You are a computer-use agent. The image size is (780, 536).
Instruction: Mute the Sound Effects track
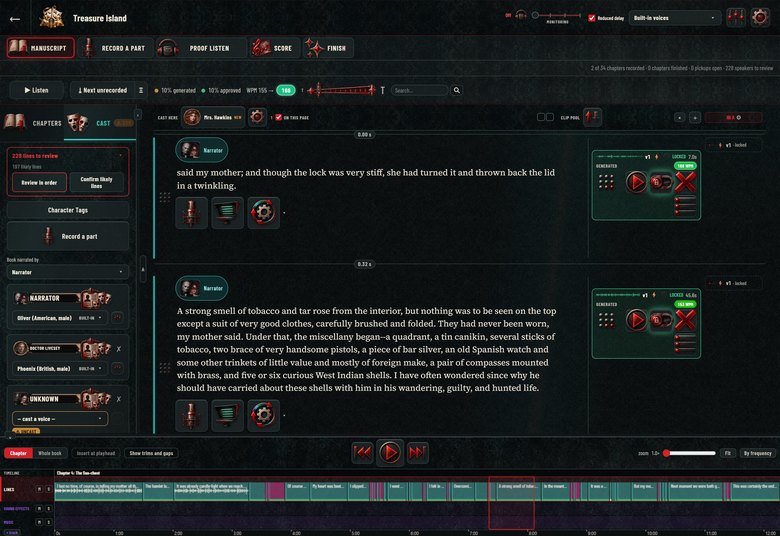(x=39, y=509)
